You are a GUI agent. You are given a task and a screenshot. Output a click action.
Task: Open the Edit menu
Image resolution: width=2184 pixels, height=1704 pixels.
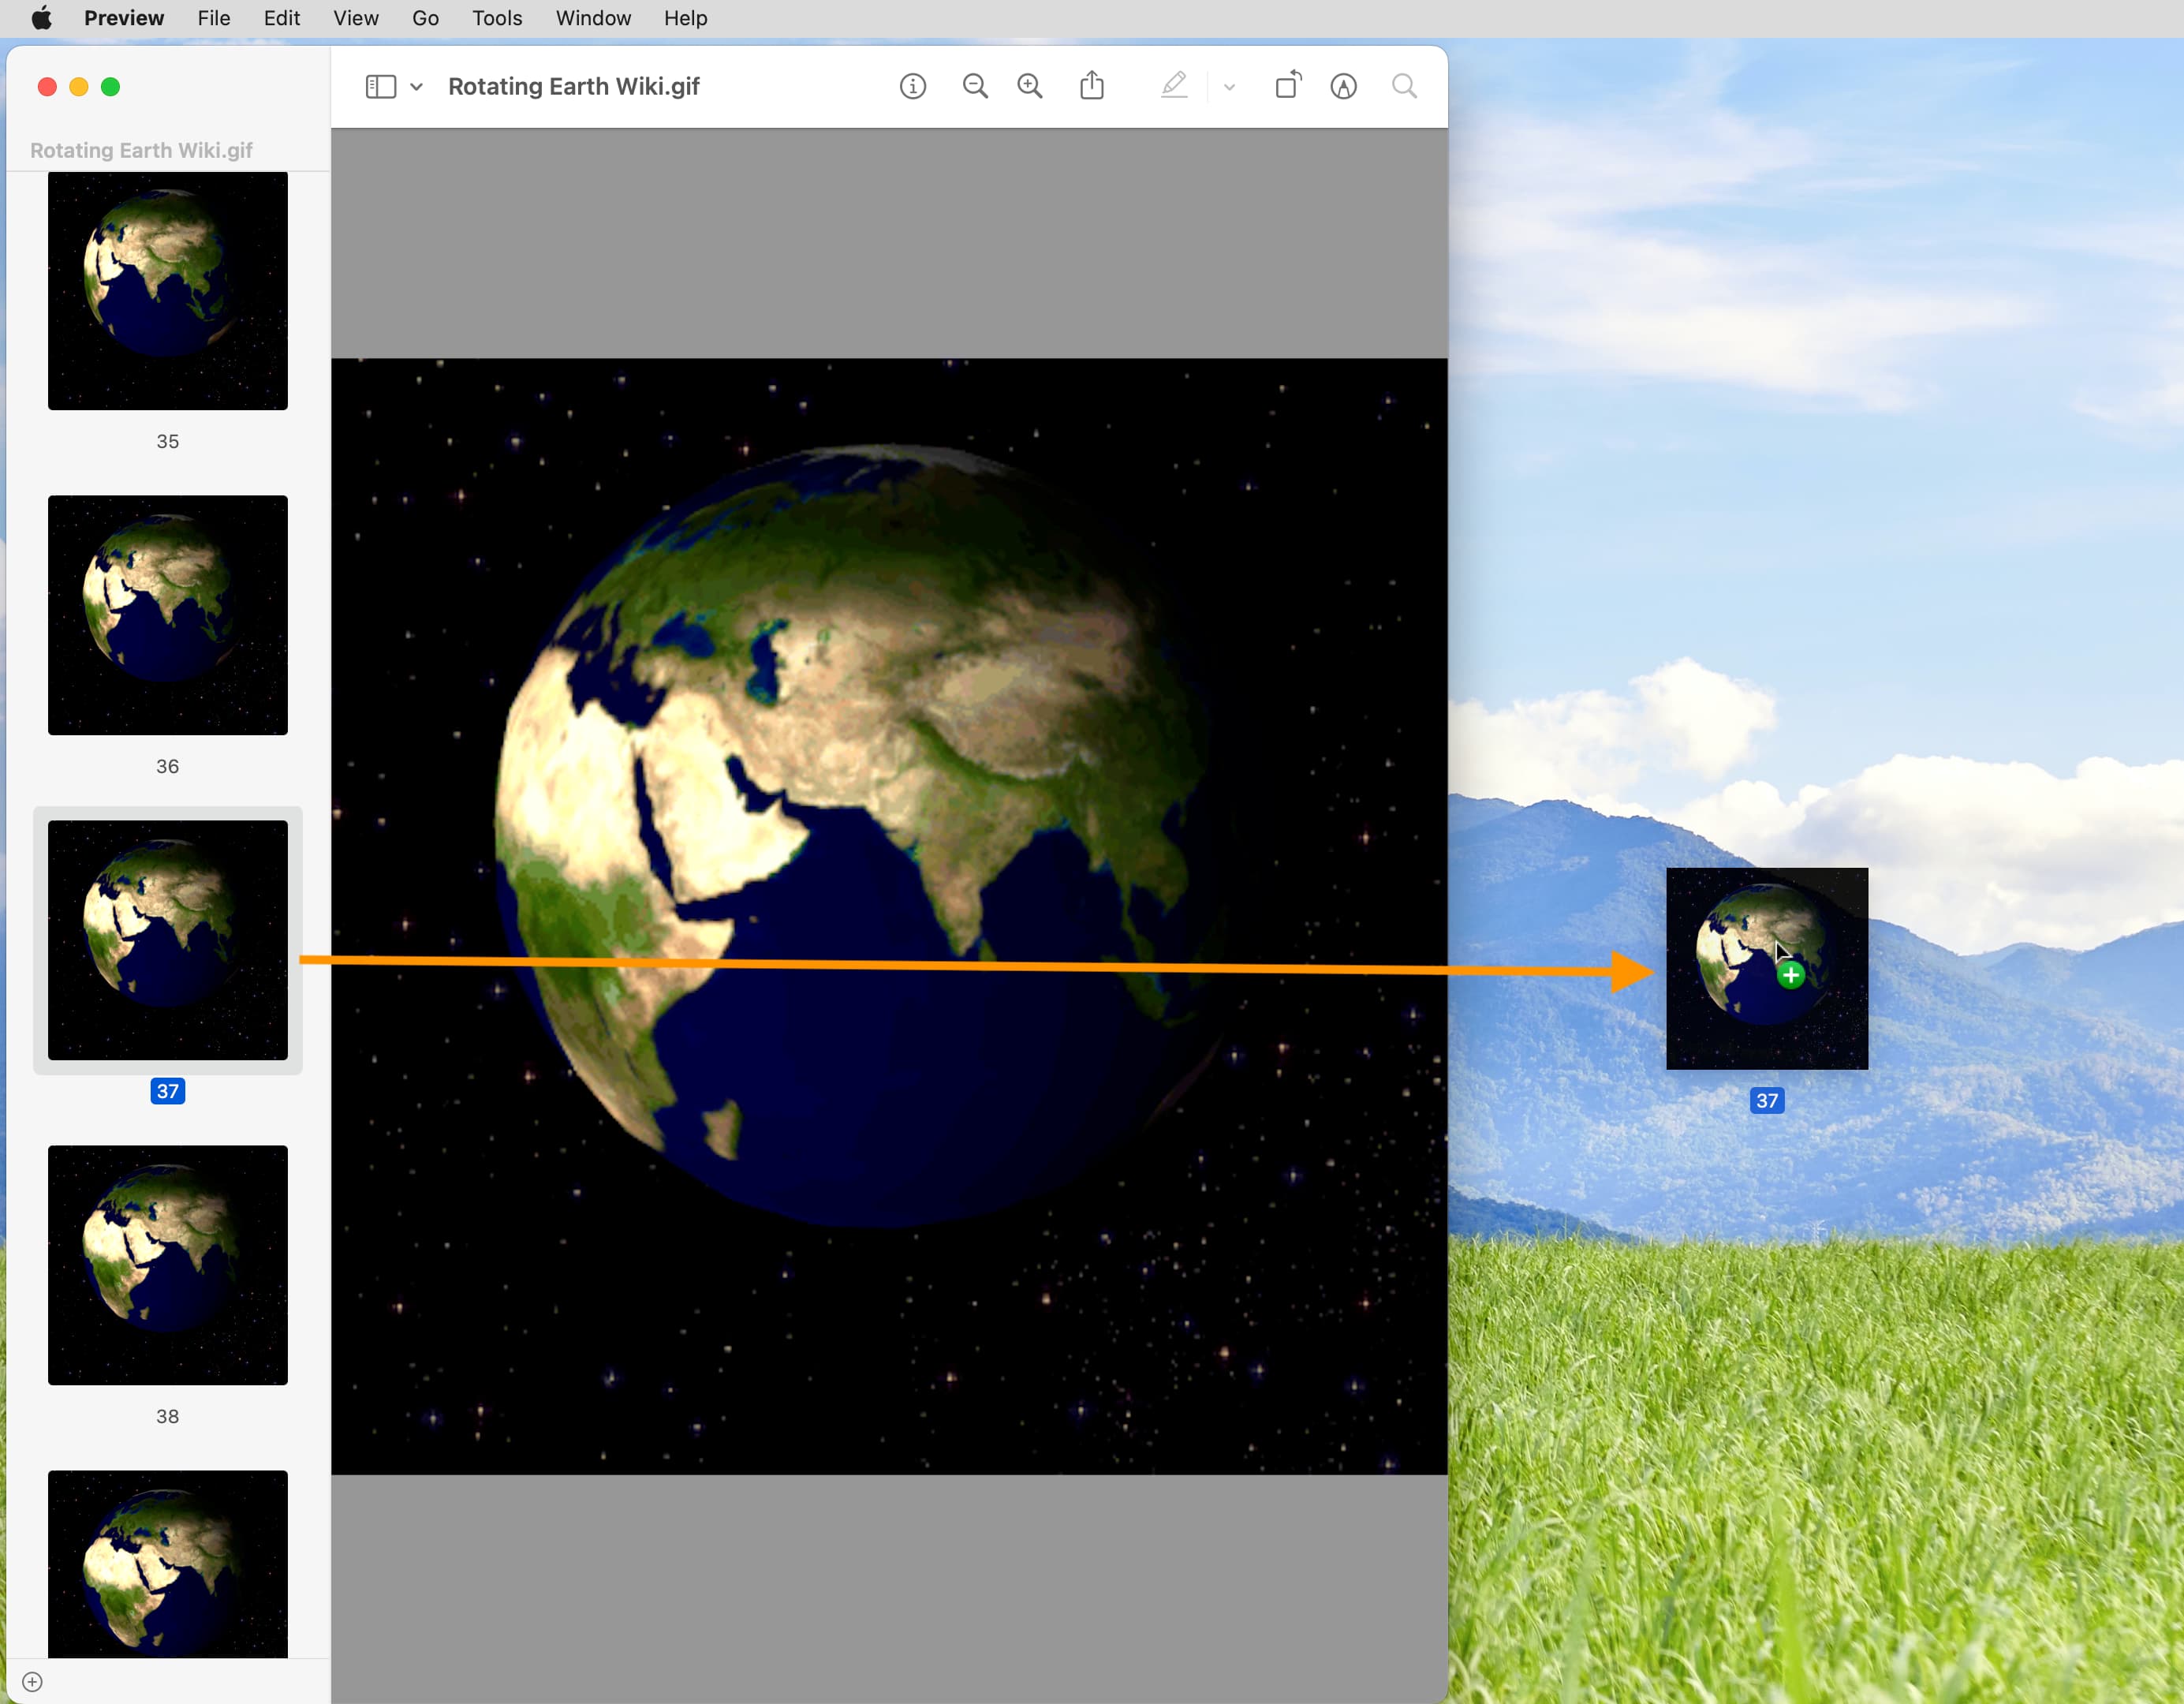(x=282, y=18)
